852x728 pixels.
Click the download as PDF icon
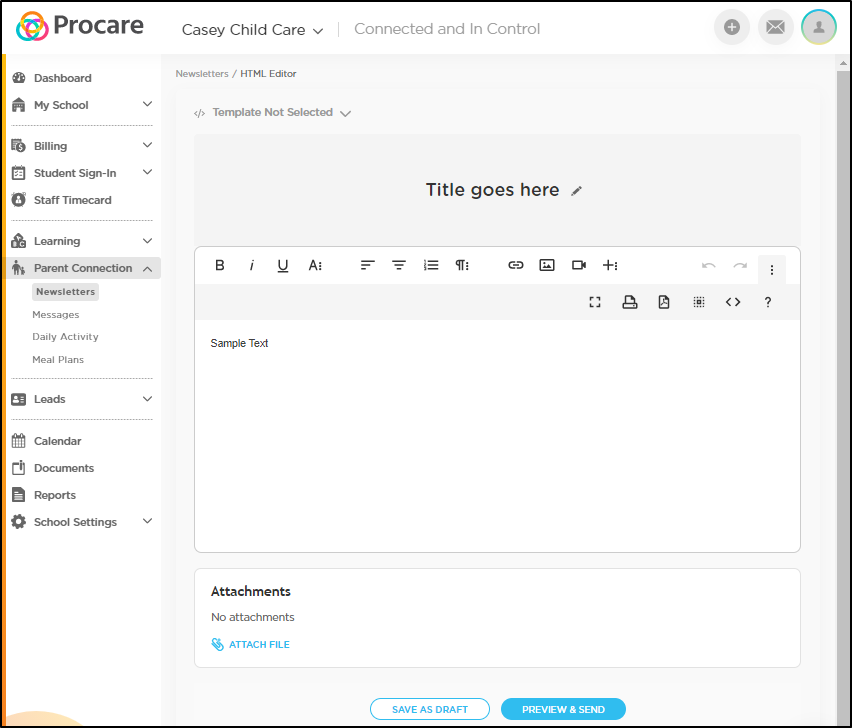coord(664,302)
